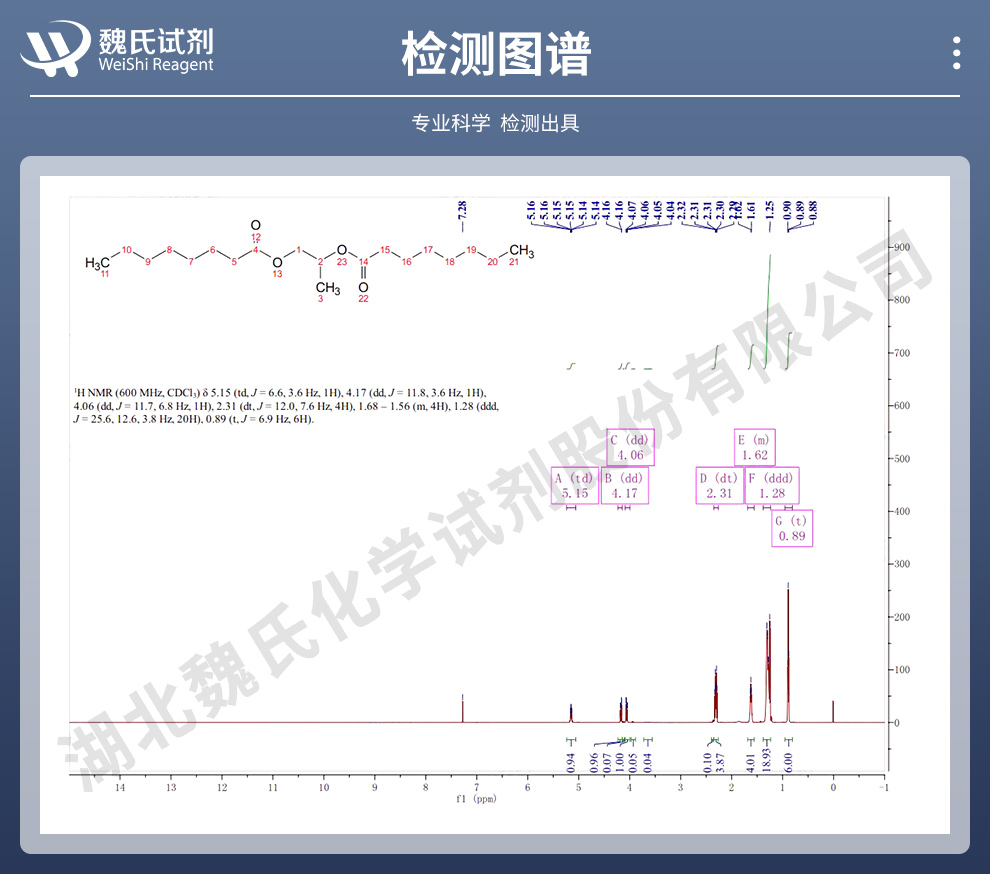
Task: Click the peak label box D (dt) 2.31
Action: tap(719, 486)
